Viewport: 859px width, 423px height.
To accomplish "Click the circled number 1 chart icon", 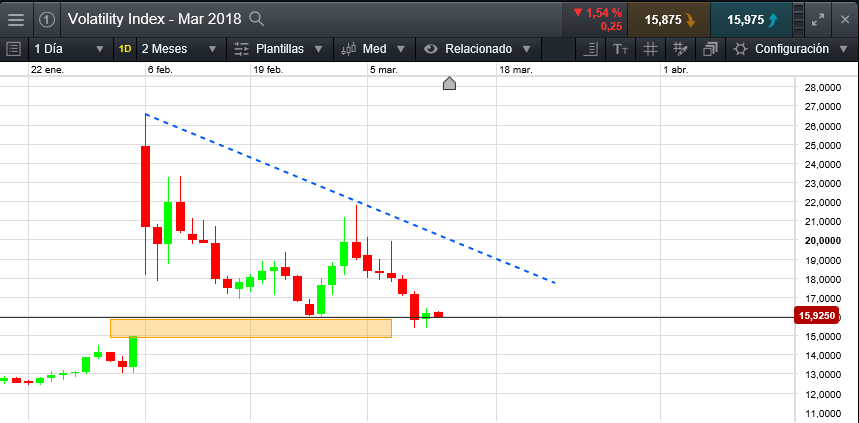I will 47,20.
